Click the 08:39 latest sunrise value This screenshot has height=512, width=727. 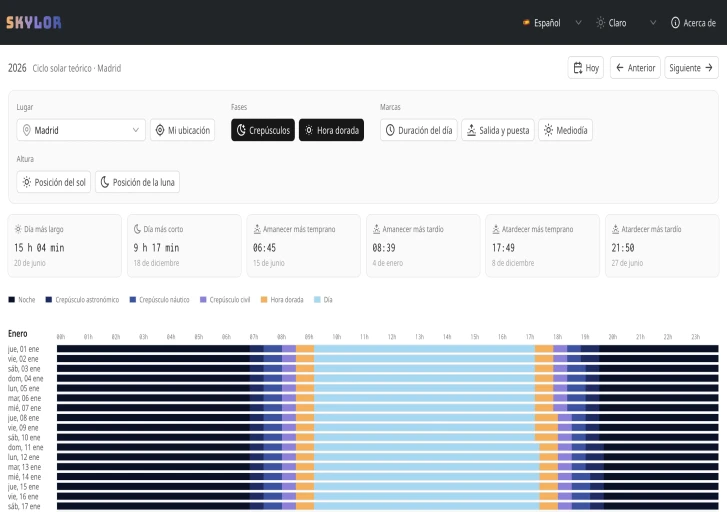click(384, 248)
